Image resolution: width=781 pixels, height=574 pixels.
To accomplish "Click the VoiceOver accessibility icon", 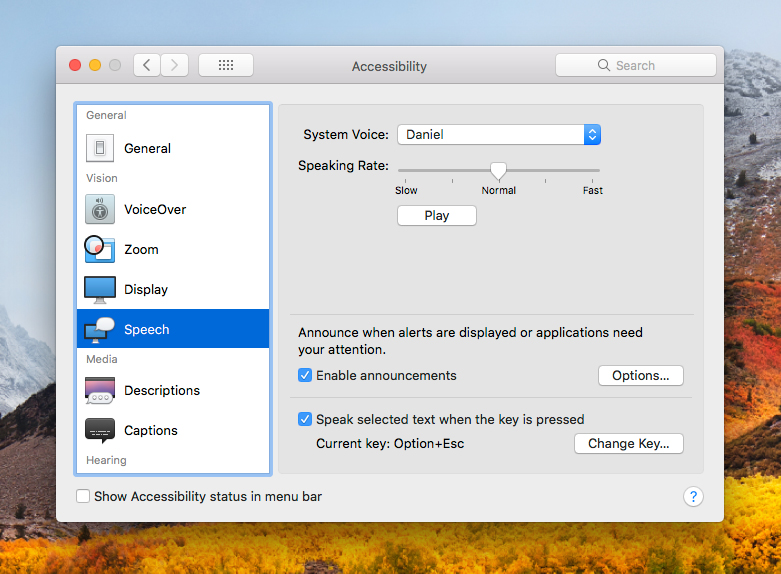I will (100, 209).
